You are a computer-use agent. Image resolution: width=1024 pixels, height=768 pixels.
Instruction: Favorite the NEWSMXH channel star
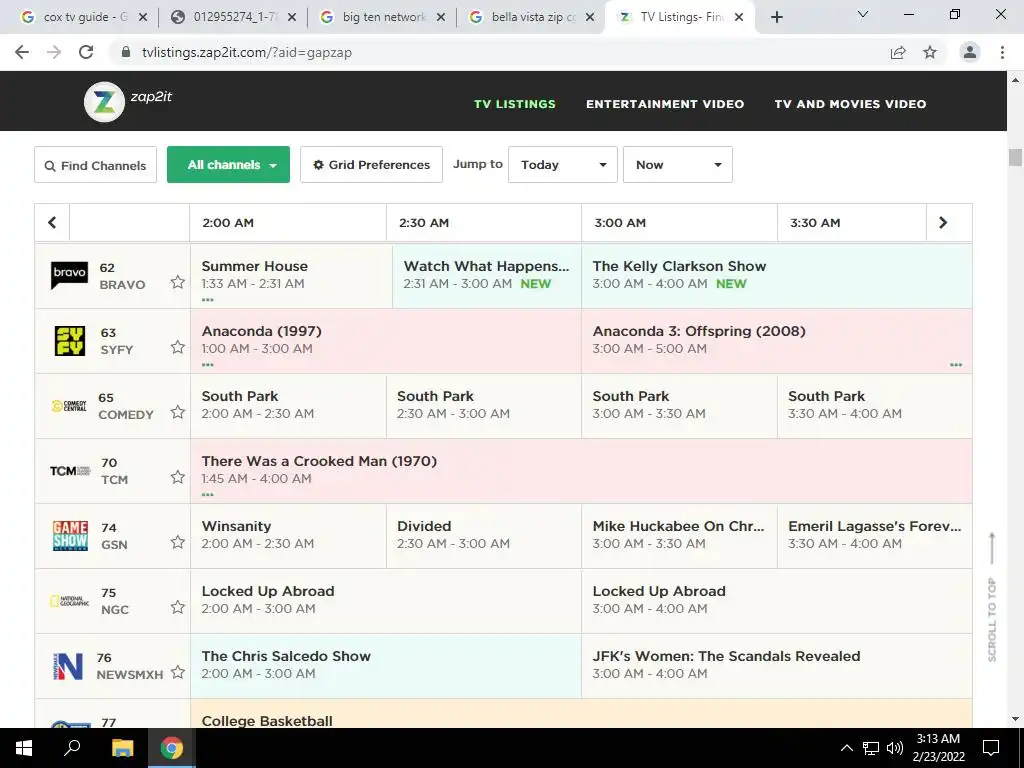[178, 672]
